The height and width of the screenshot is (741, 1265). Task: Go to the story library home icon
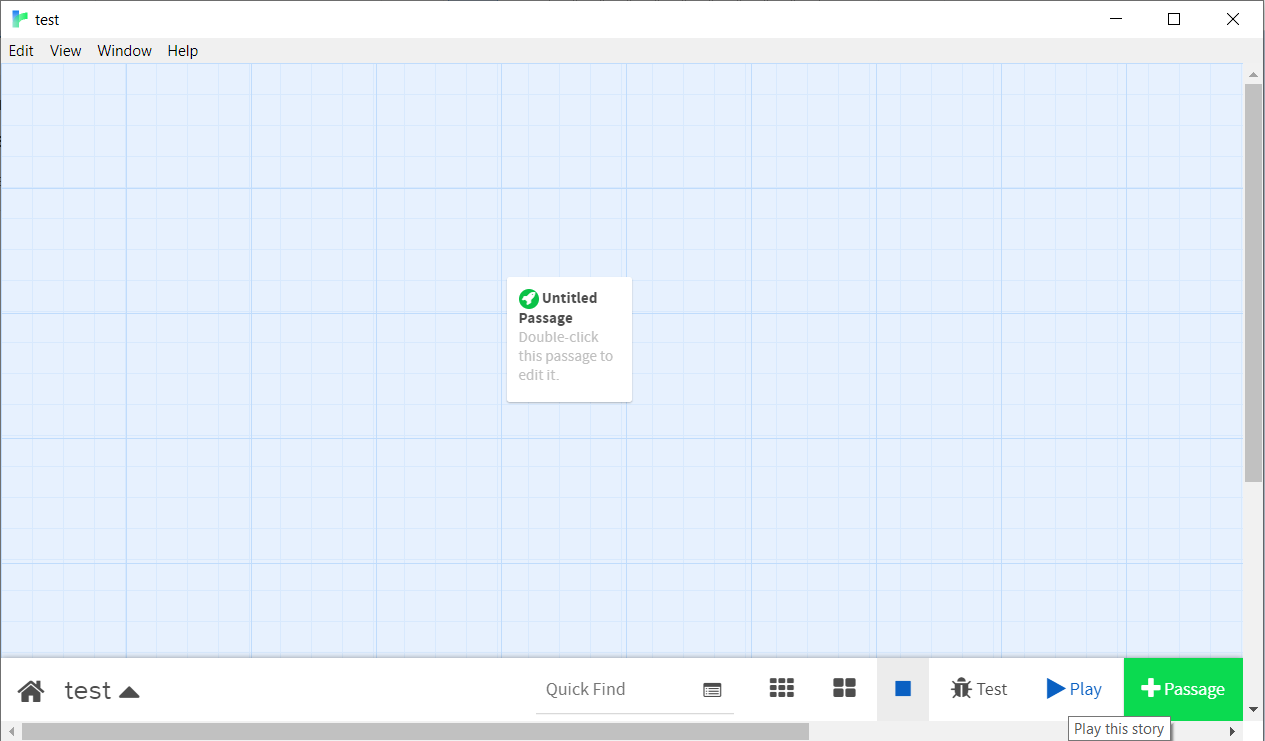[x=31, y=690]
